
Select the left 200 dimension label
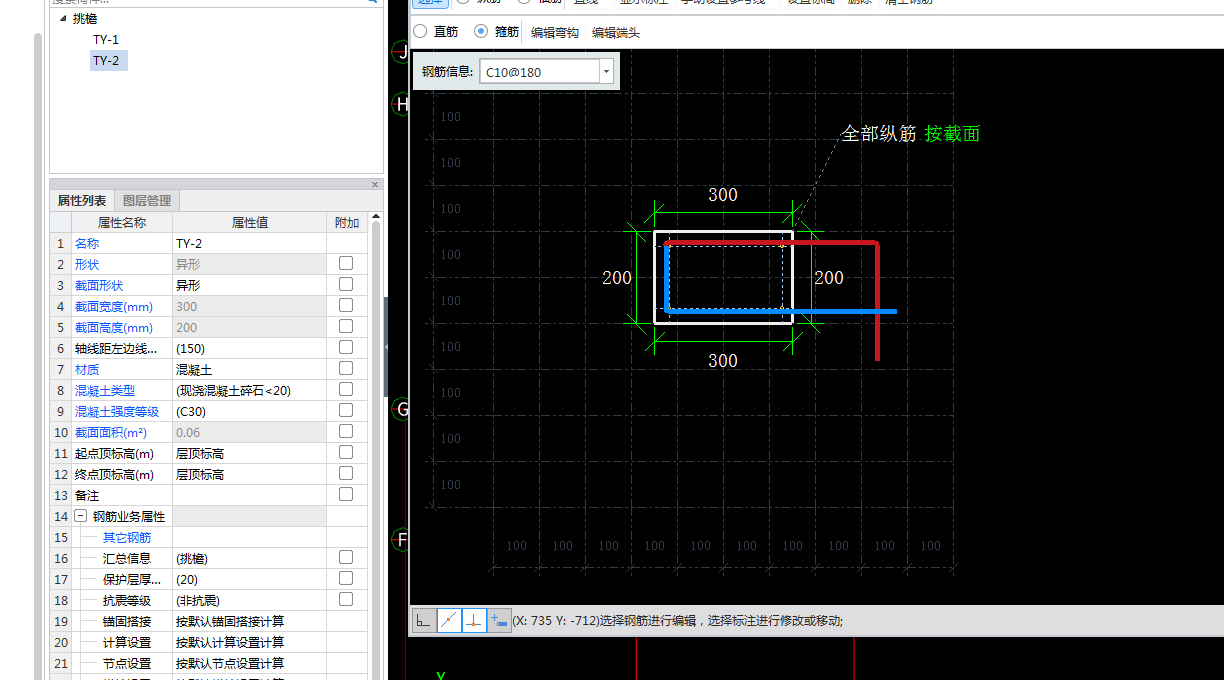(x=617, y=278)
